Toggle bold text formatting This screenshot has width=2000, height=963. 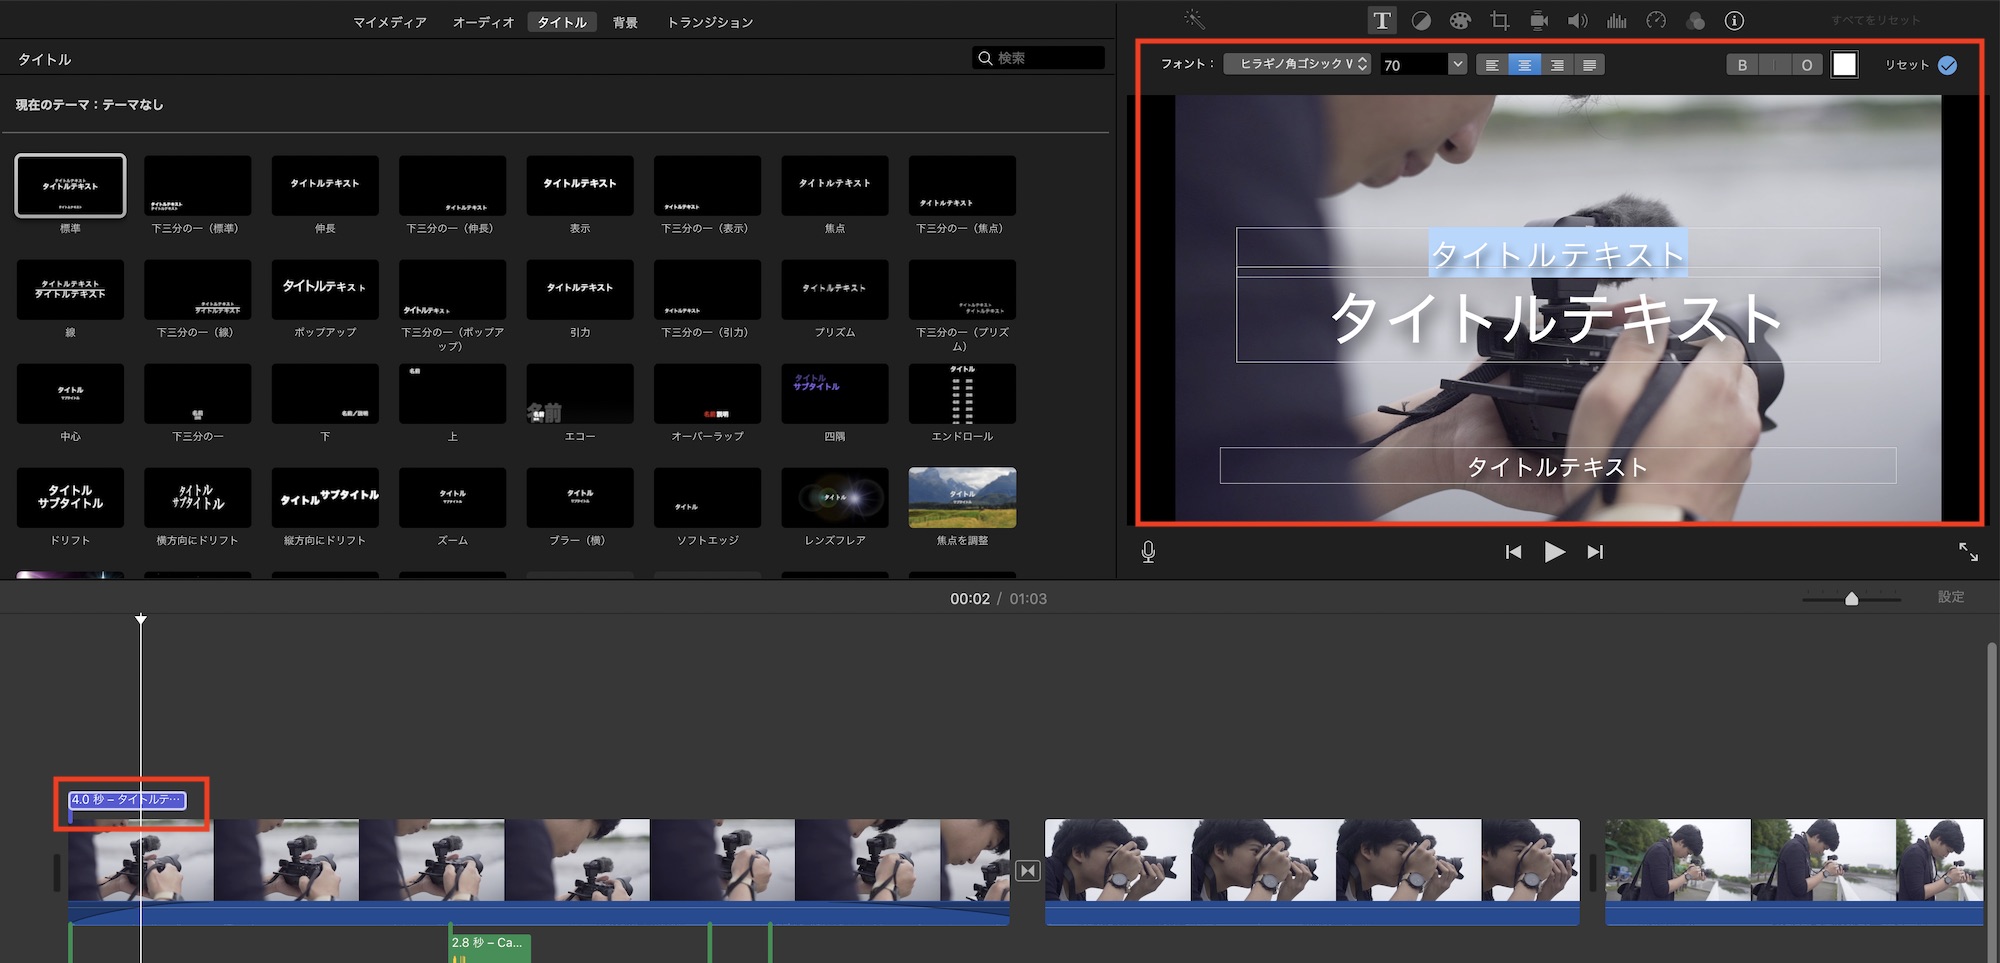tap(1742, 65)
